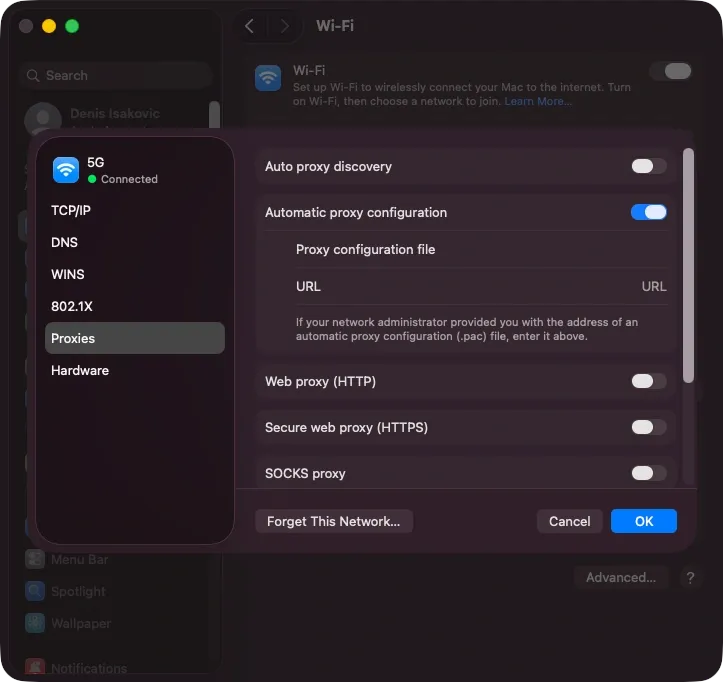Click the Connected status text

(x=129, y=179)
